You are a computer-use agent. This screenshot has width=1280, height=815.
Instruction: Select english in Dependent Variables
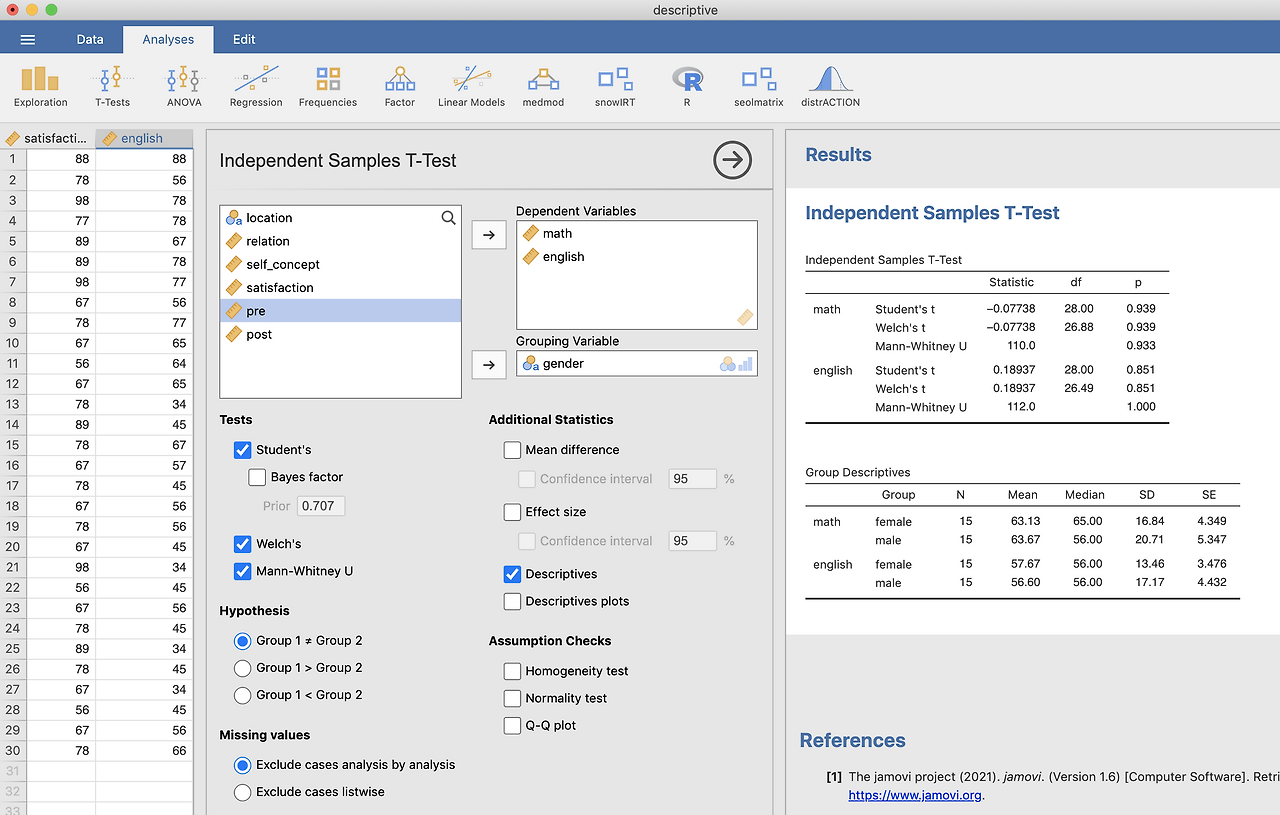(636, 256)
